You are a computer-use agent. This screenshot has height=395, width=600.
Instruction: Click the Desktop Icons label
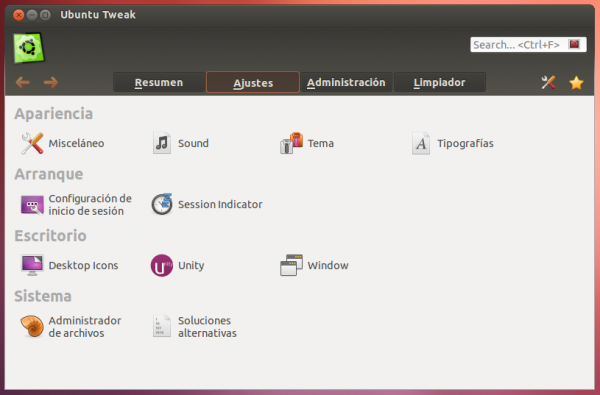point(83,266)
